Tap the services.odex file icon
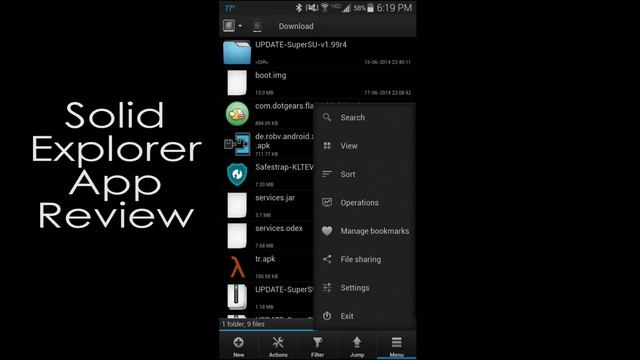This screenshot has width=640, height=360. pos(237,236)
